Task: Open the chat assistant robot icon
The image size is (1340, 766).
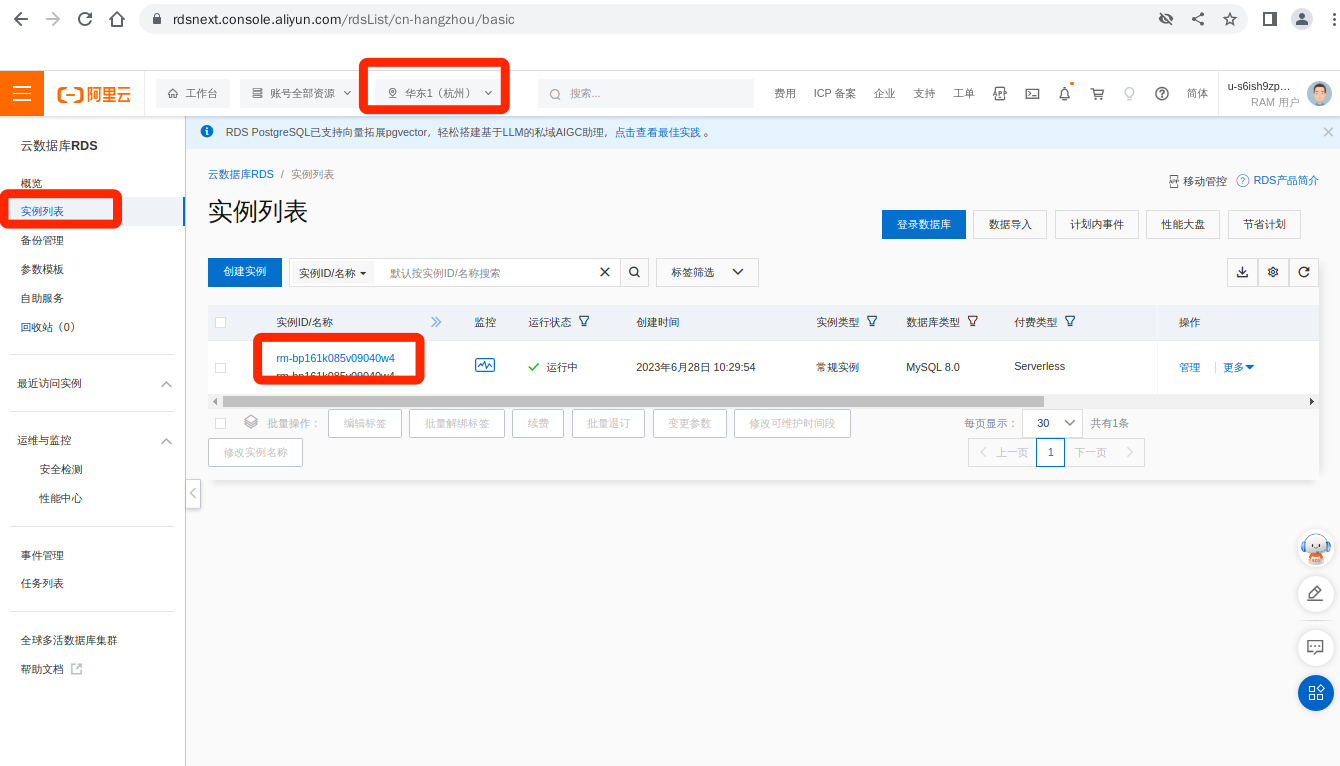Action: point(1316,547)
